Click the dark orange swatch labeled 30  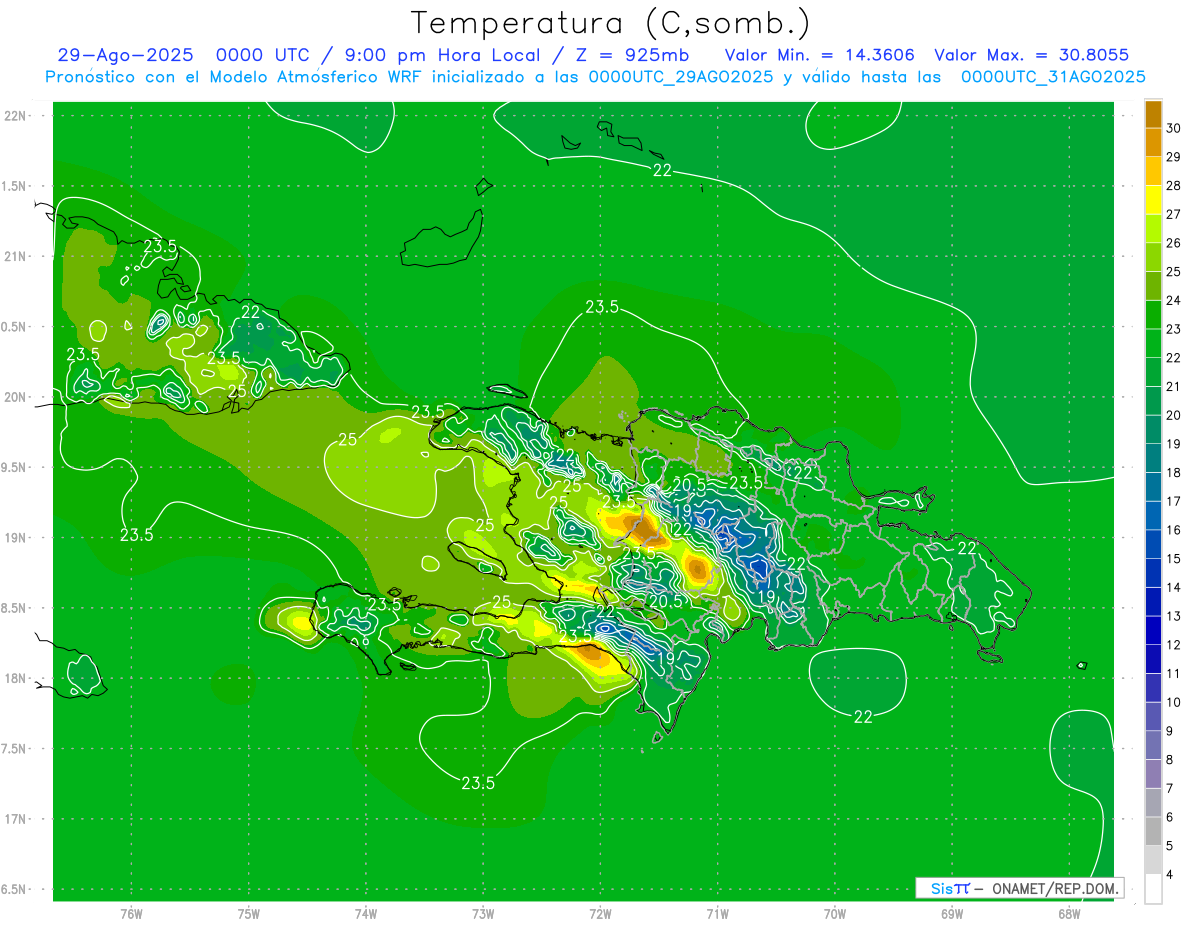[x=1153, y=114]
